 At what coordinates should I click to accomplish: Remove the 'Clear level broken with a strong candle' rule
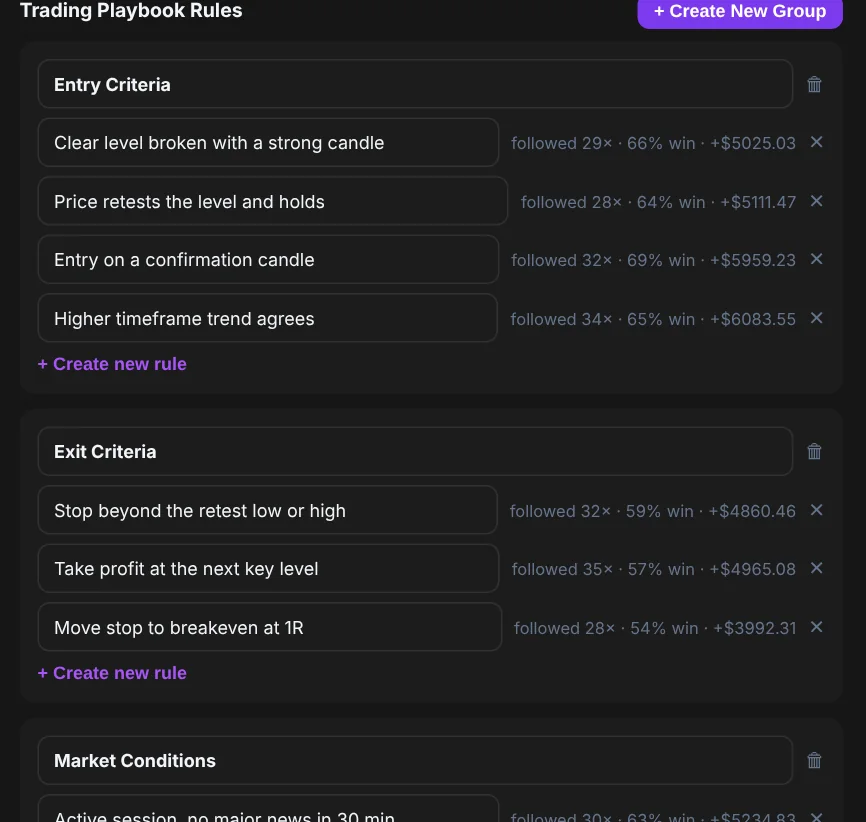pyautogui.click(x=816, y=142)
